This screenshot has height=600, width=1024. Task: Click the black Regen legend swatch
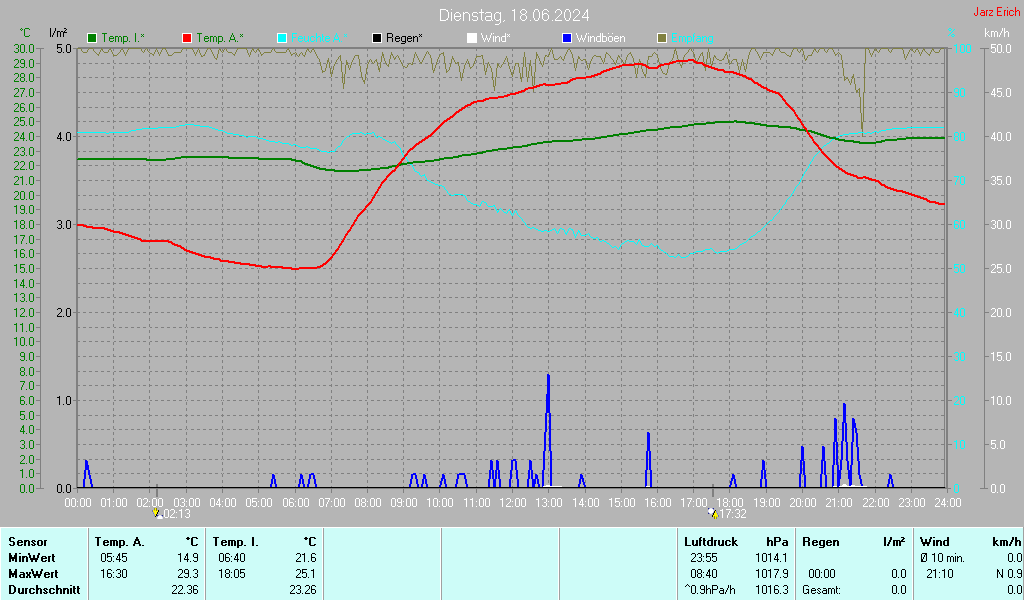tap(377, 39)
